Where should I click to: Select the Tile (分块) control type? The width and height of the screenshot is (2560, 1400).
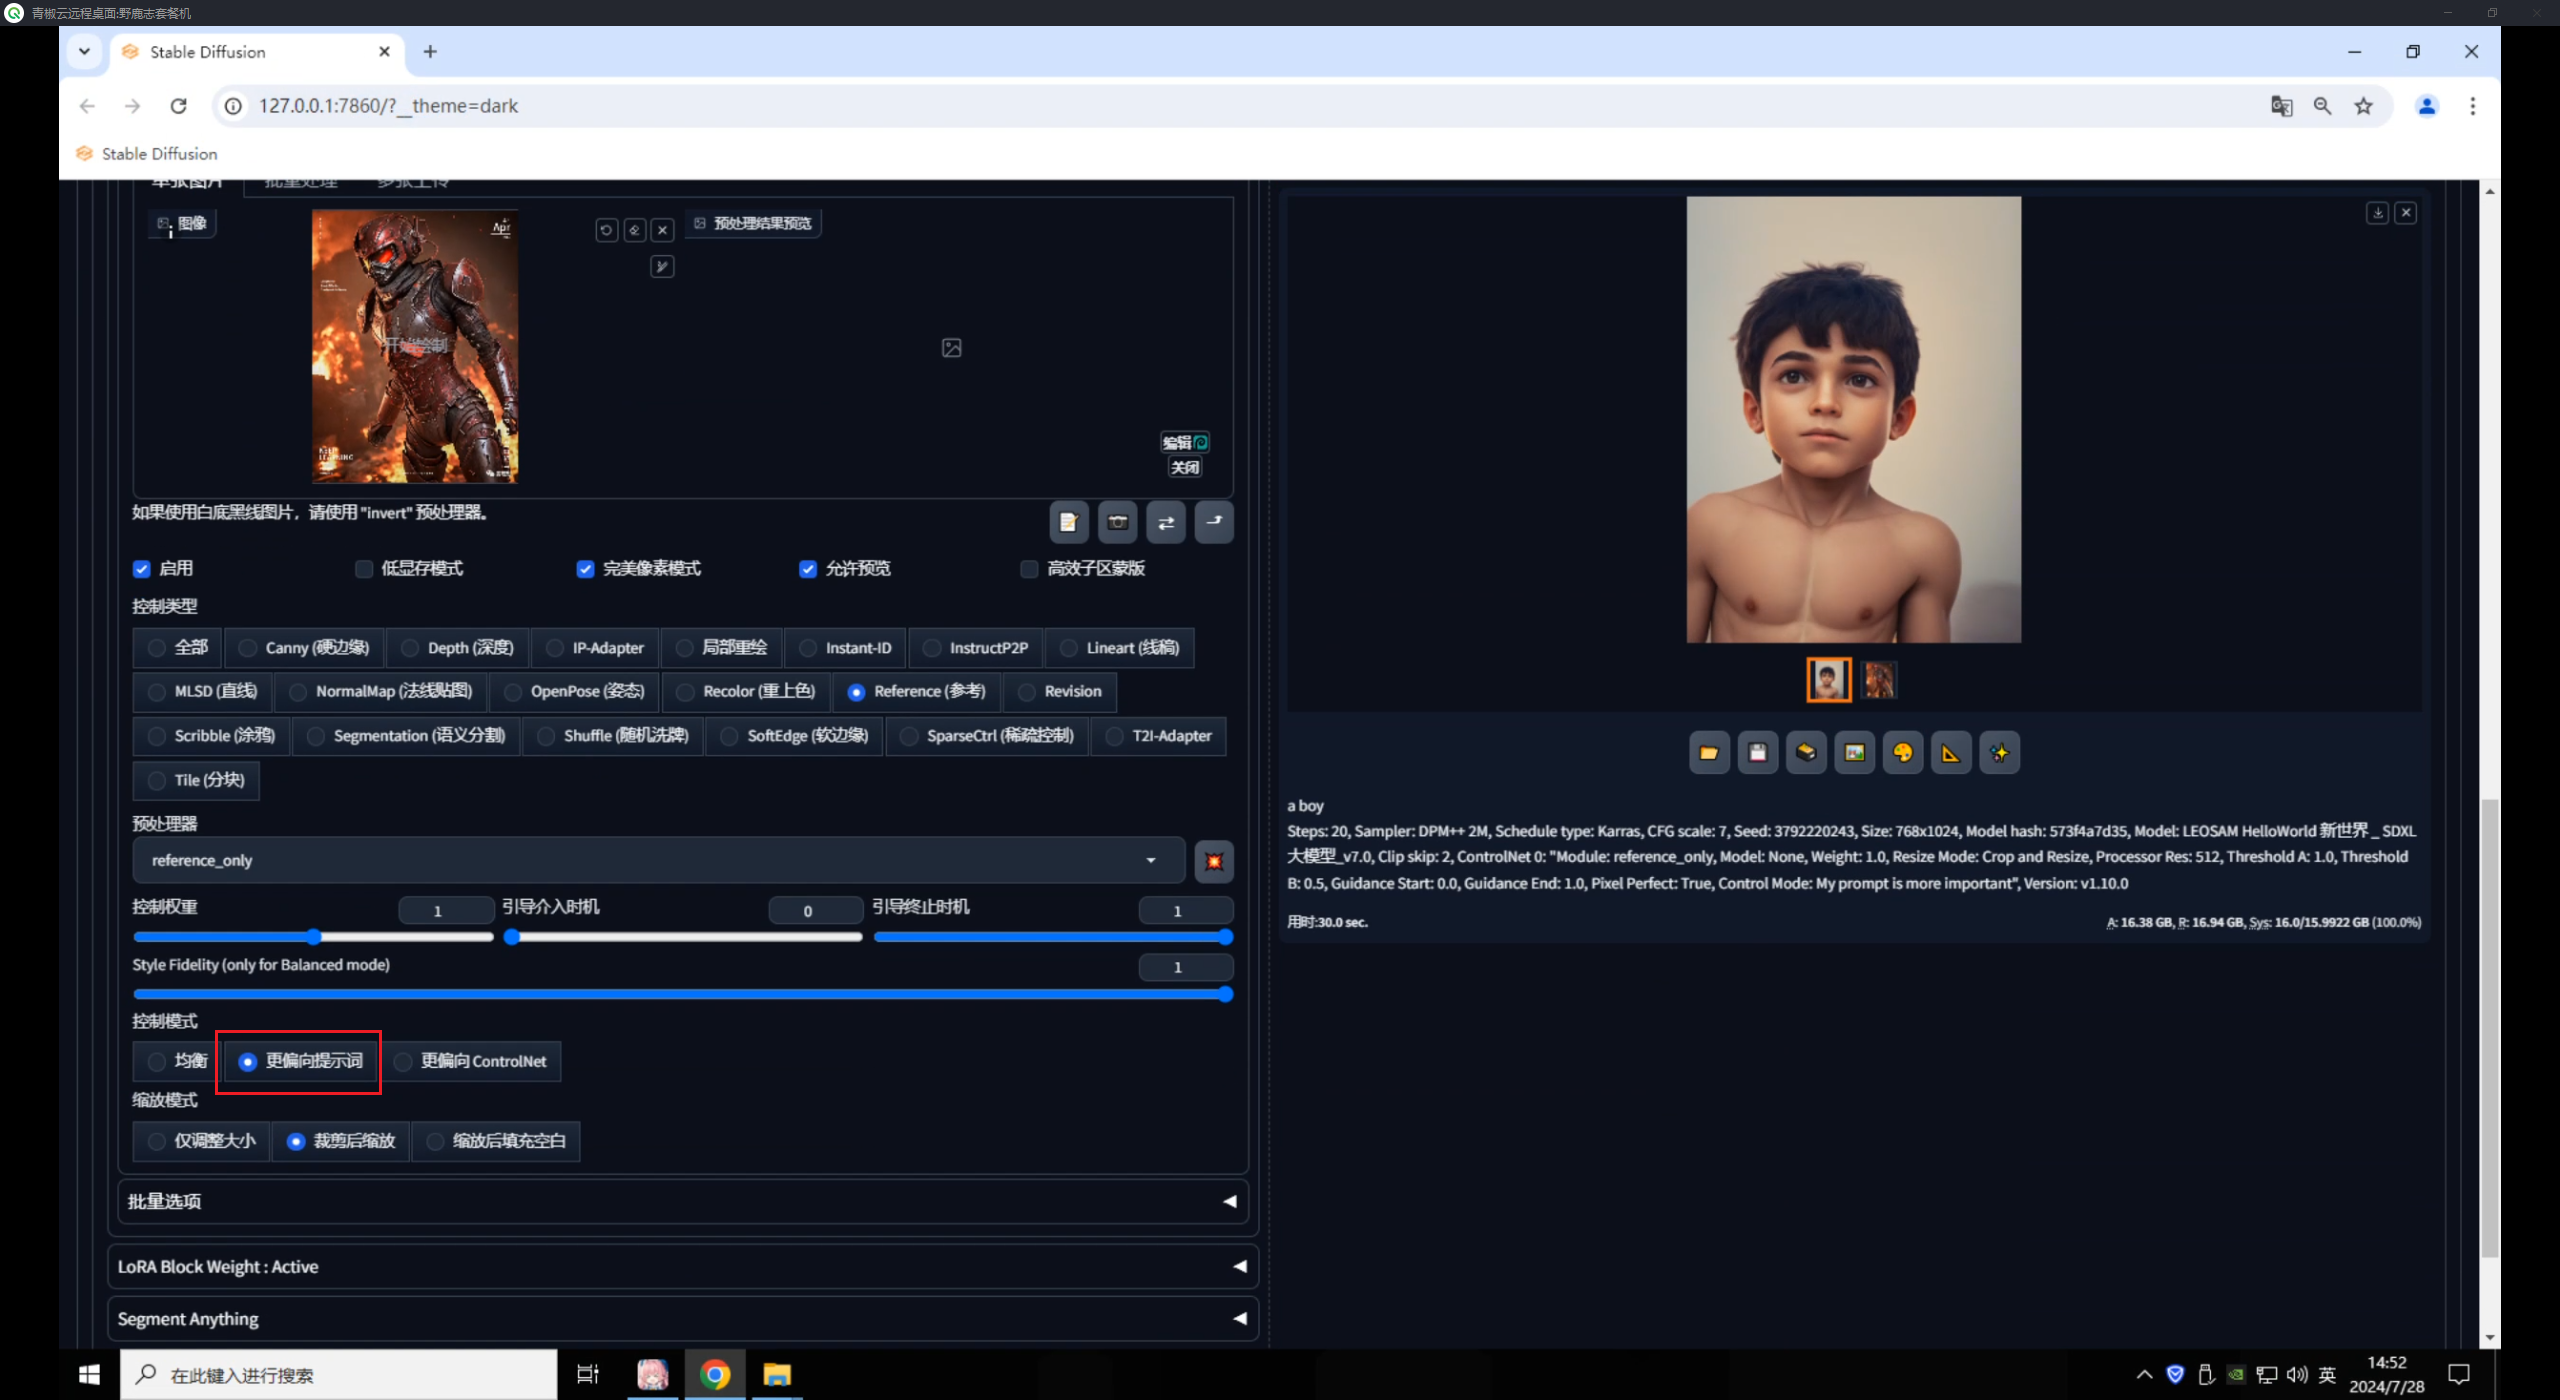point(196,780)
